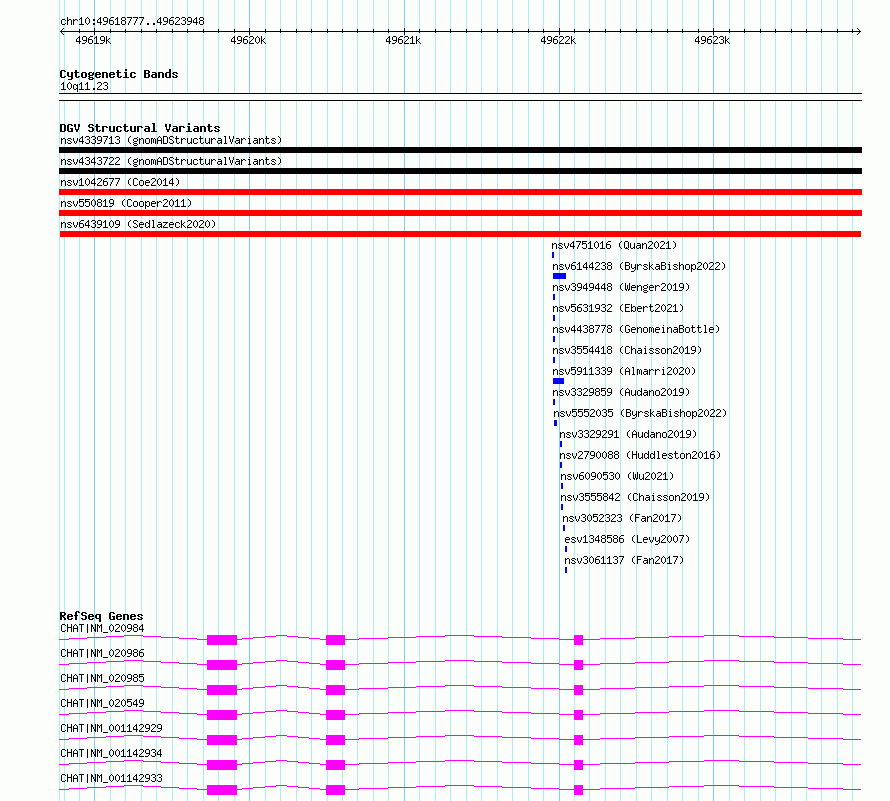This screenshot has height=801, width=890.
Task: Select the CHAT|NM_001142933 transcript label
Action: pos(111,778)
